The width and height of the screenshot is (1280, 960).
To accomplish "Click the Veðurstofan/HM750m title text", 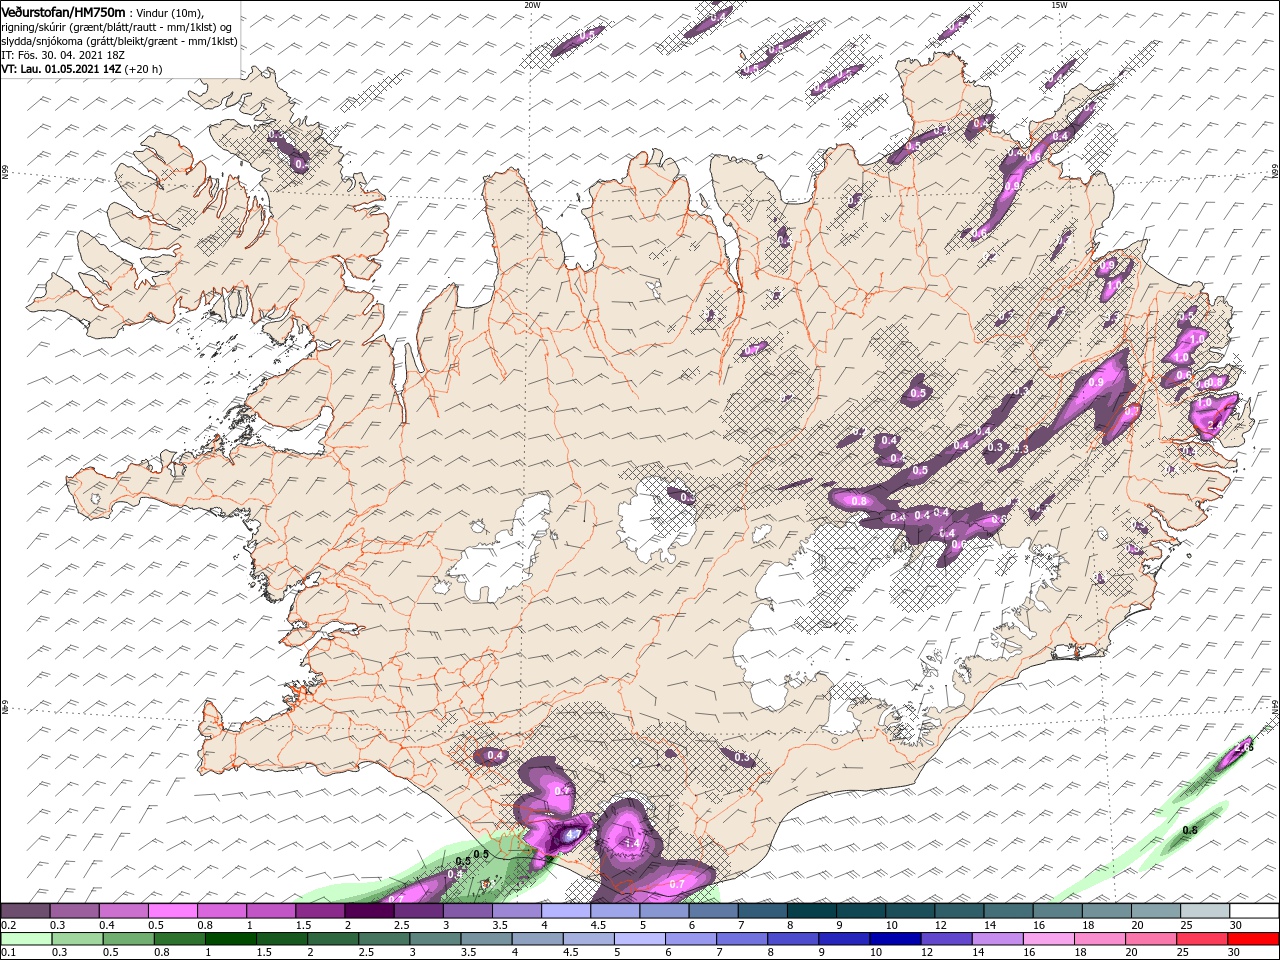I will coord(63,12).
